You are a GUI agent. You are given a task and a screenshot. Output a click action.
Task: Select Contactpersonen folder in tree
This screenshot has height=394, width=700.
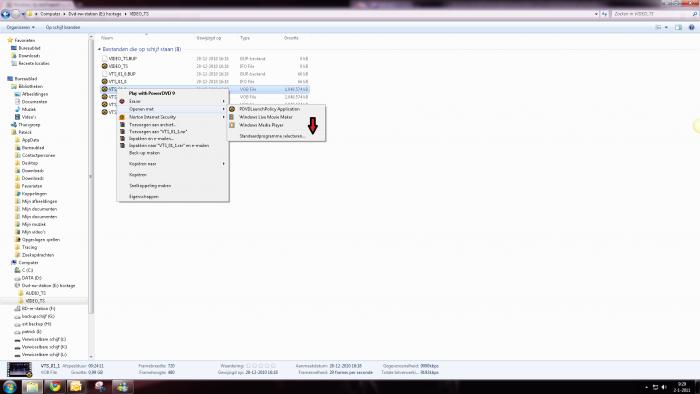click(x=38, y=155)
